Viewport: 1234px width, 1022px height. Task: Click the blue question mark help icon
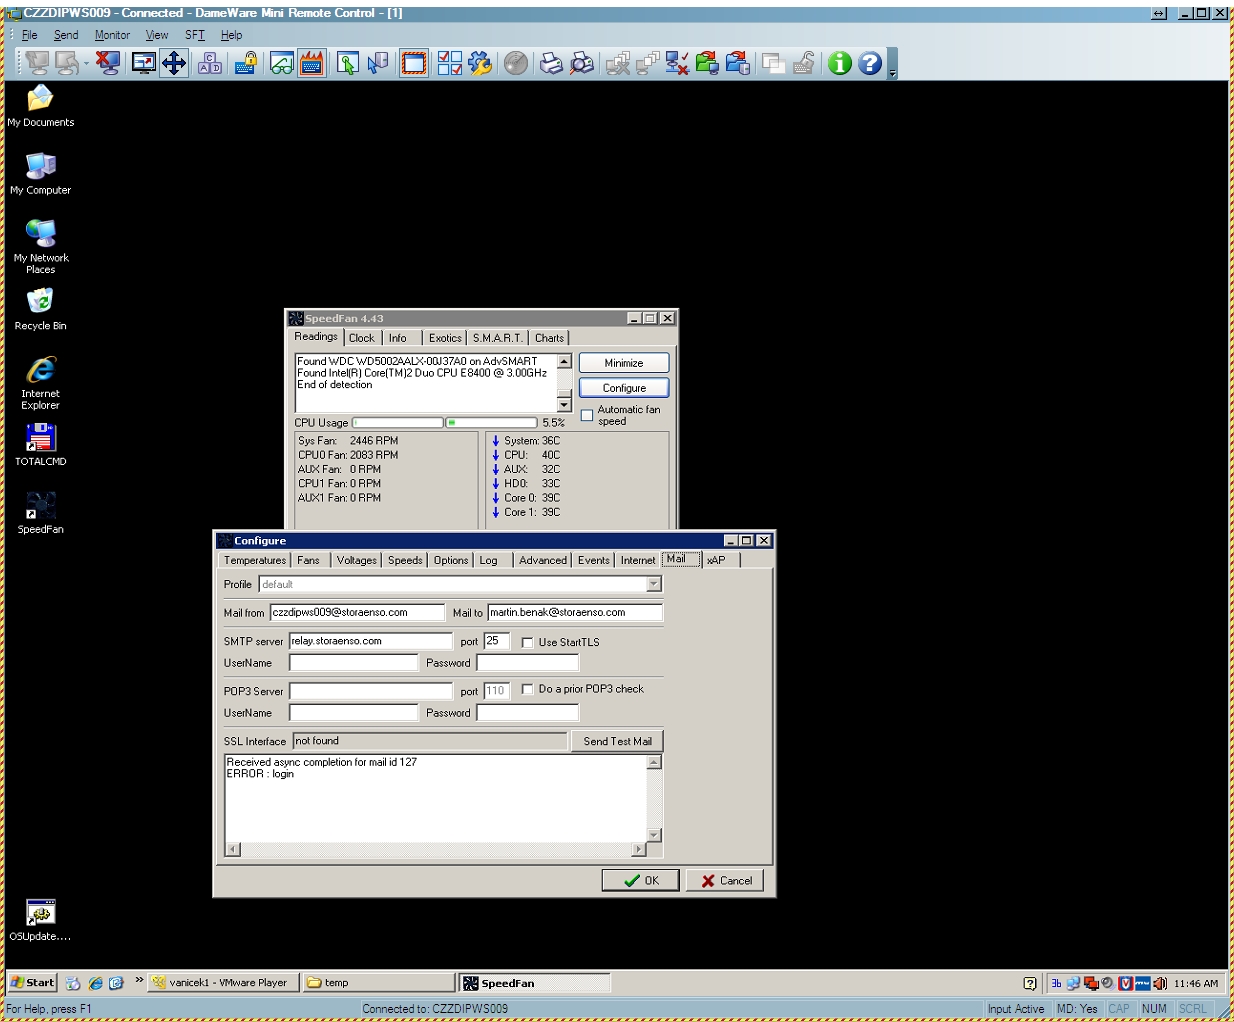point(870,63)
